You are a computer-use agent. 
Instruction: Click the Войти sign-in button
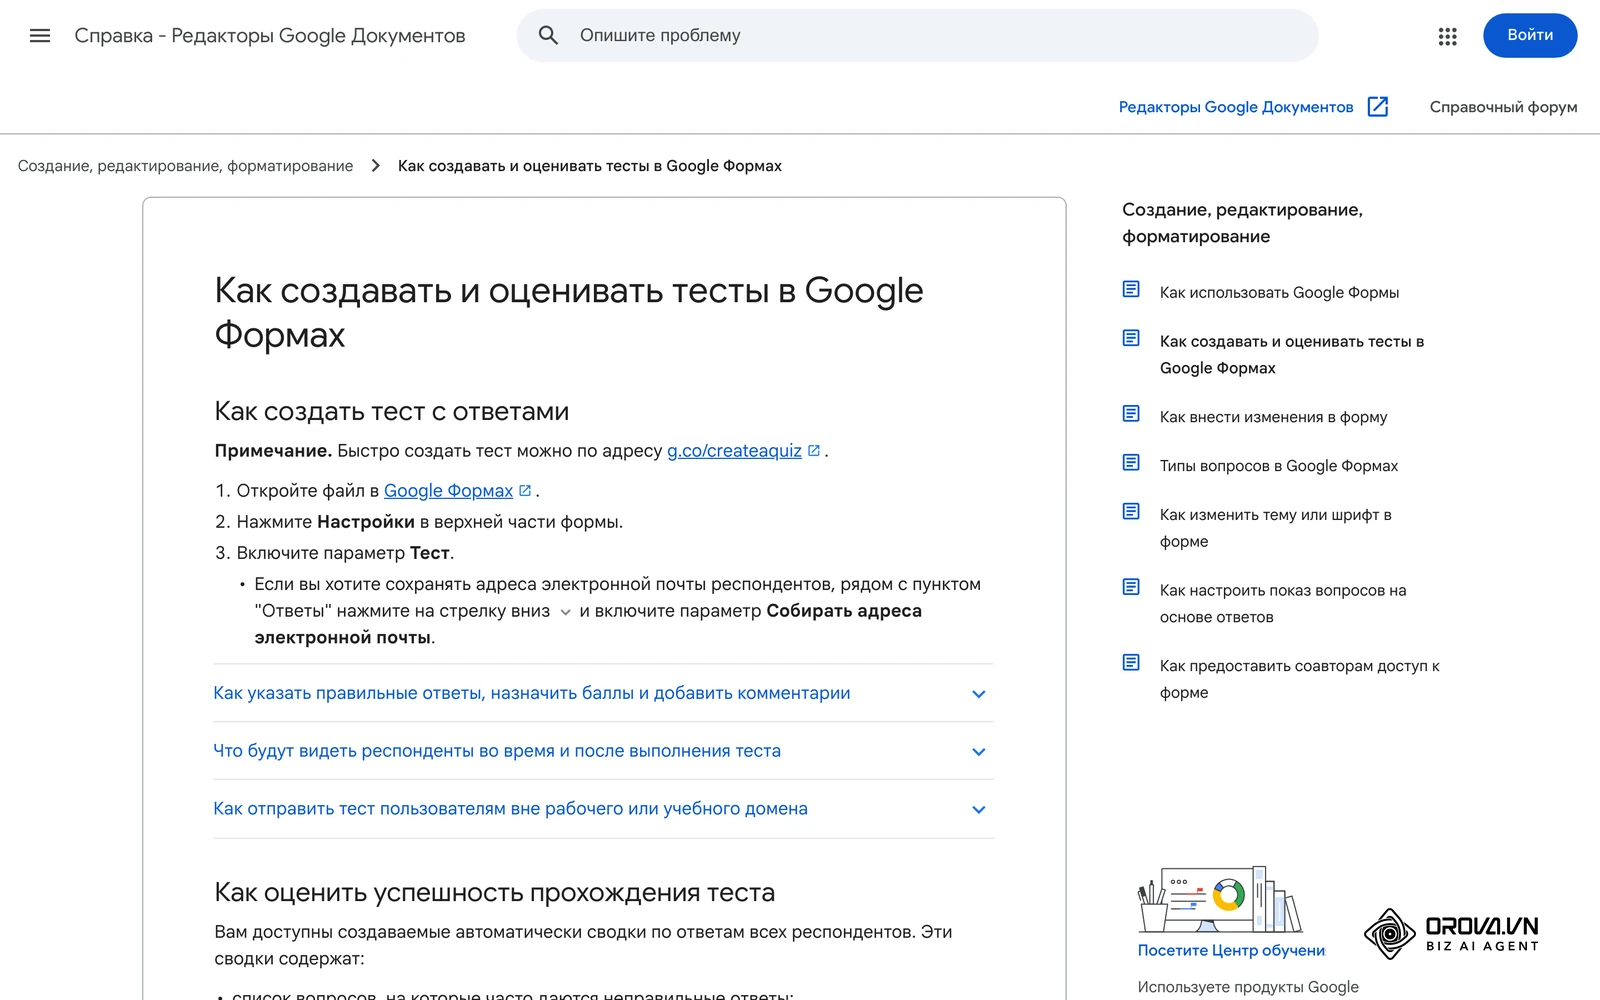(1530, 35)
